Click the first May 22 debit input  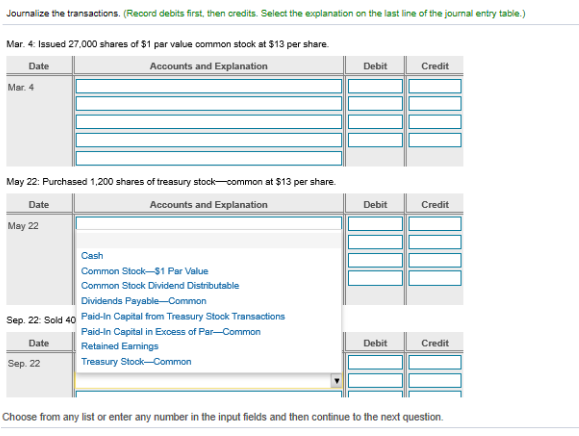point(375,224)
